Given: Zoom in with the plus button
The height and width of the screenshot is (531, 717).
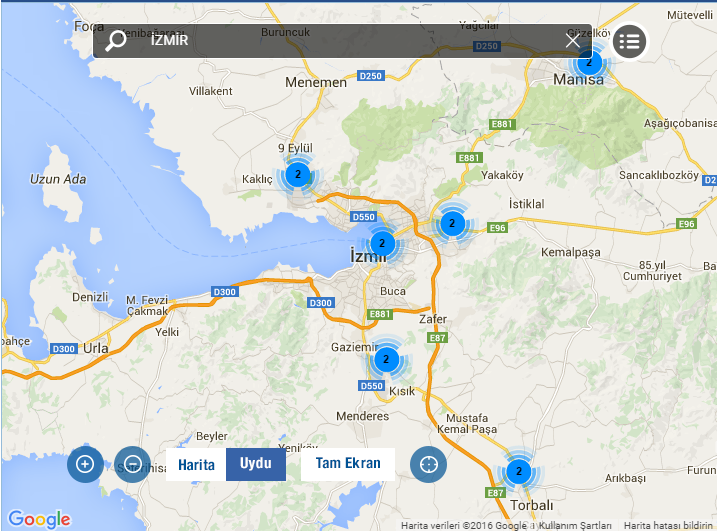Looking at the screenshot, I should pos(85,464).
